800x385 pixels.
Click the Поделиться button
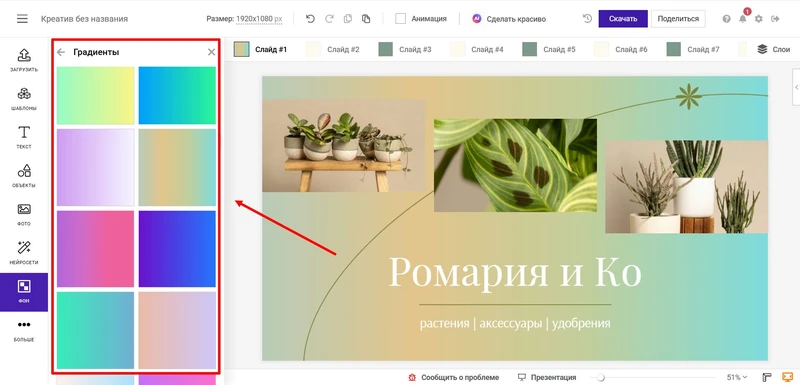(x=678, y=19)
